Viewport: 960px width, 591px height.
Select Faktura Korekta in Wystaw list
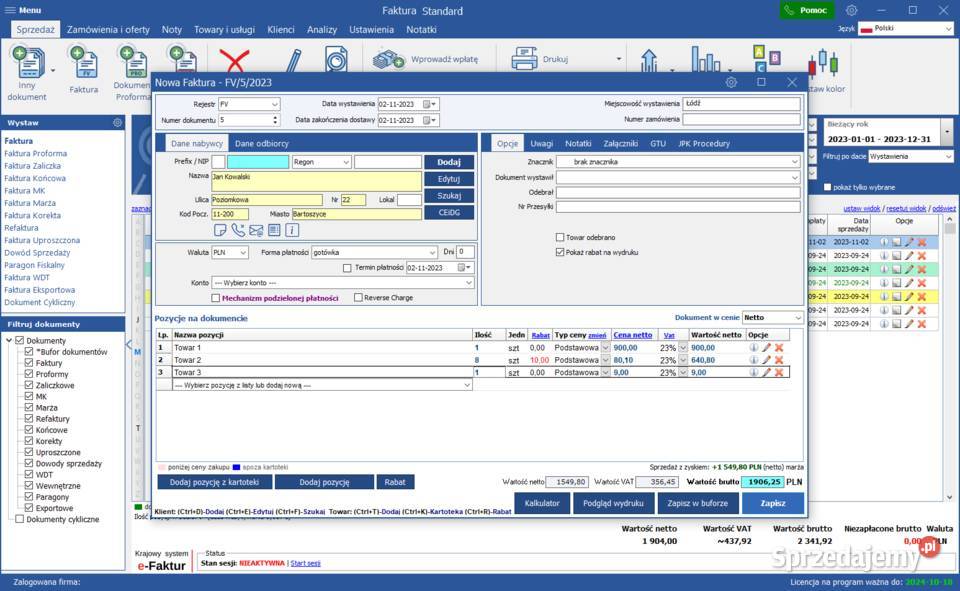click(x=32, y=216)
